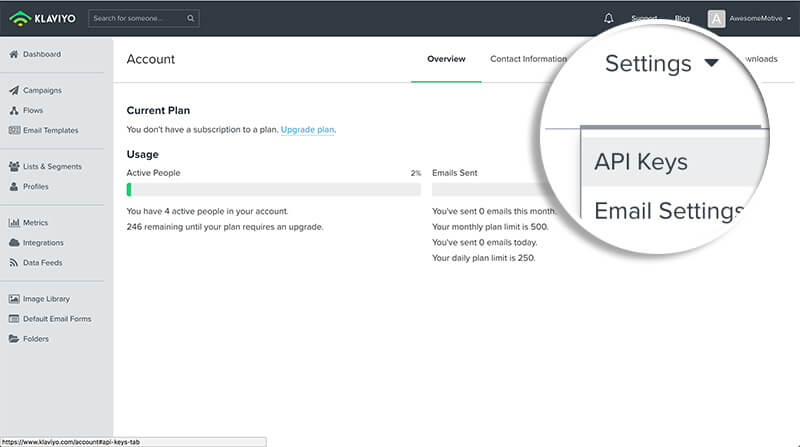
Task: Choose Email Settings menu item
Action: pos(669,211)
